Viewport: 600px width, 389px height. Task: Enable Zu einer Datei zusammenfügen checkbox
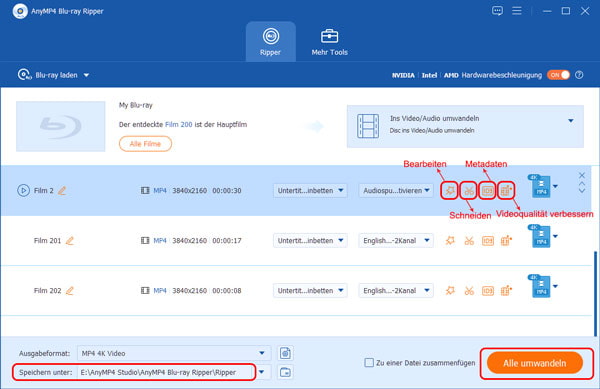369,363
